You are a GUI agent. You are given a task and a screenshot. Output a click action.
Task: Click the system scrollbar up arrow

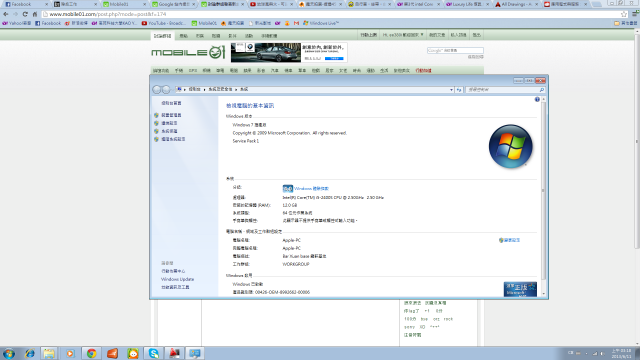click(543, 99)
